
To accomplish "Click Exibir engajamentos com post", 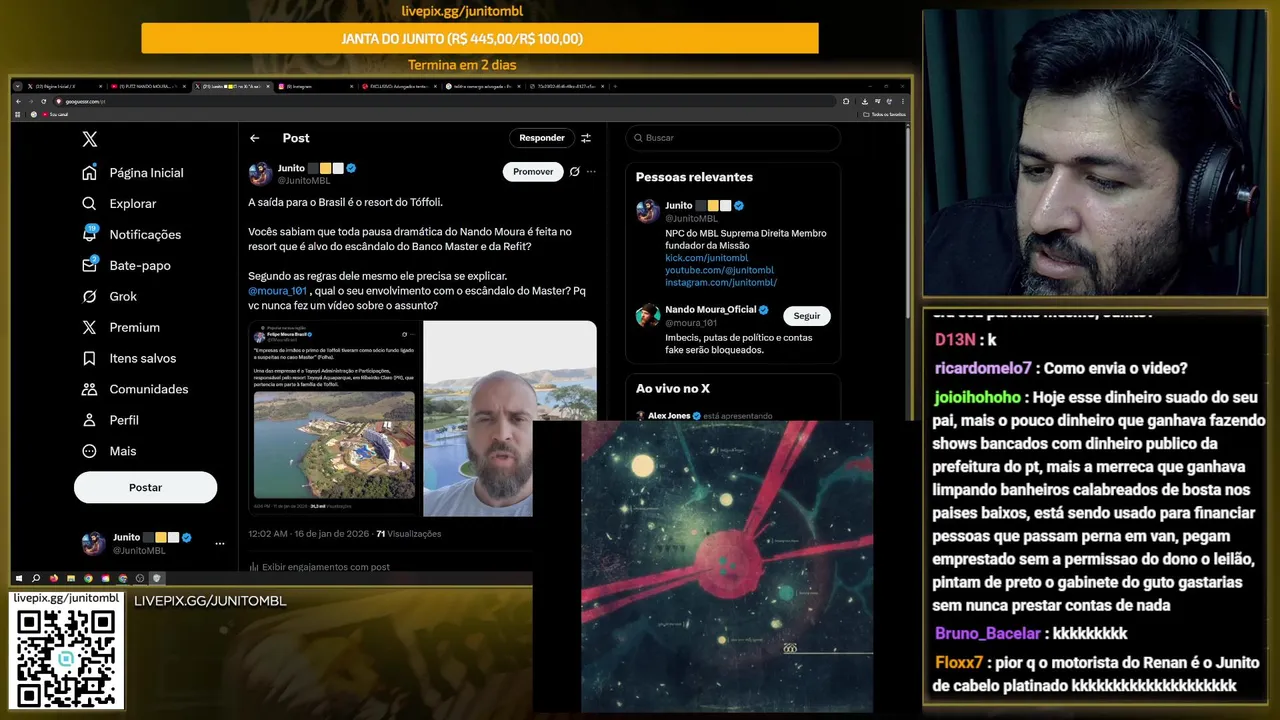I will (x=320, y=567).
